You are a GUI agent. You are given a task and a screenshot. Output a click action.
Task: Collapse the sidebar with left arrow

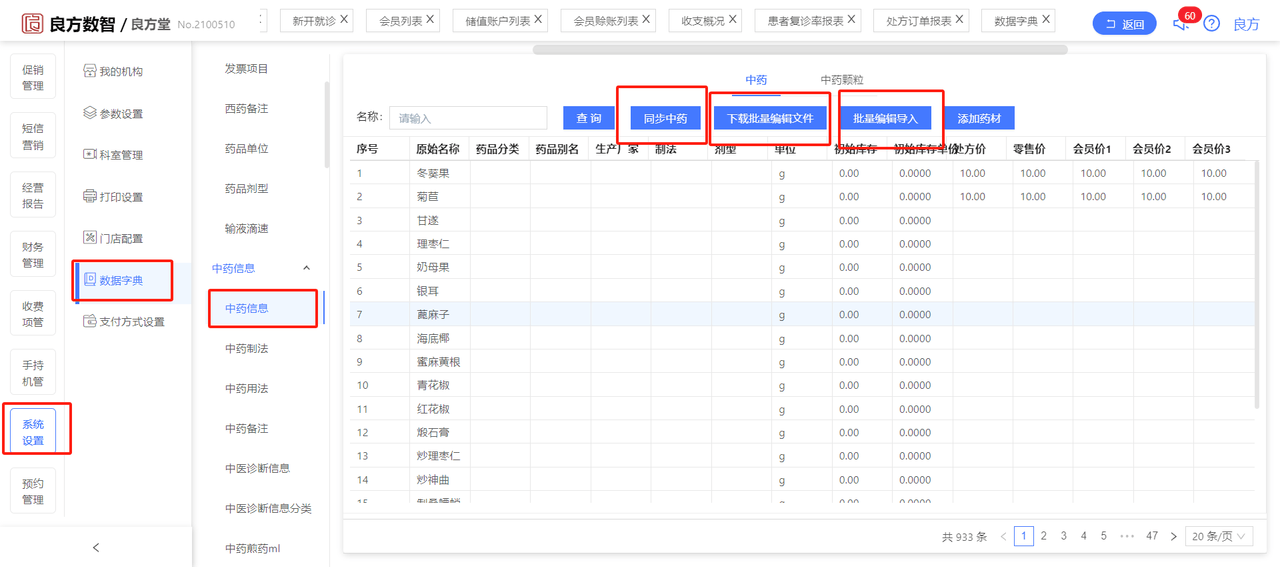click(x=96, y=547)
